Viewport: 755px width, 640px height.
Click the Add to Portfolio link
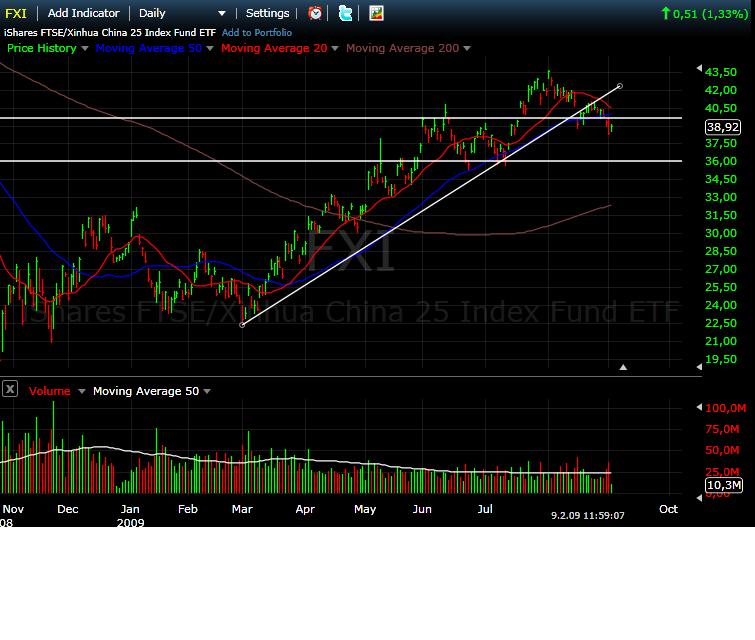[257, 32]
